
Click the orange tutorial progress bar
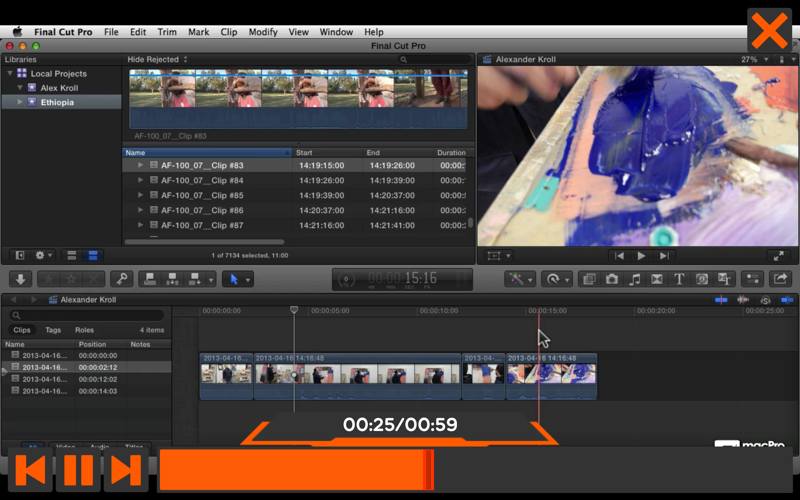click(x=476, y=470)
